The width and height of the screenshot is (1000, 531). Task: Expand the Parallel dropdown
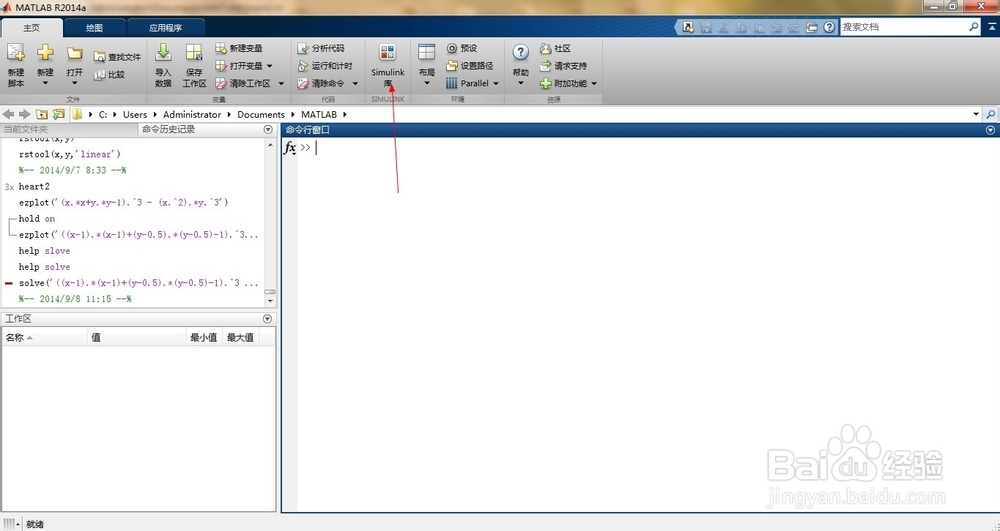pyautogui.click(x=496, y=84)
